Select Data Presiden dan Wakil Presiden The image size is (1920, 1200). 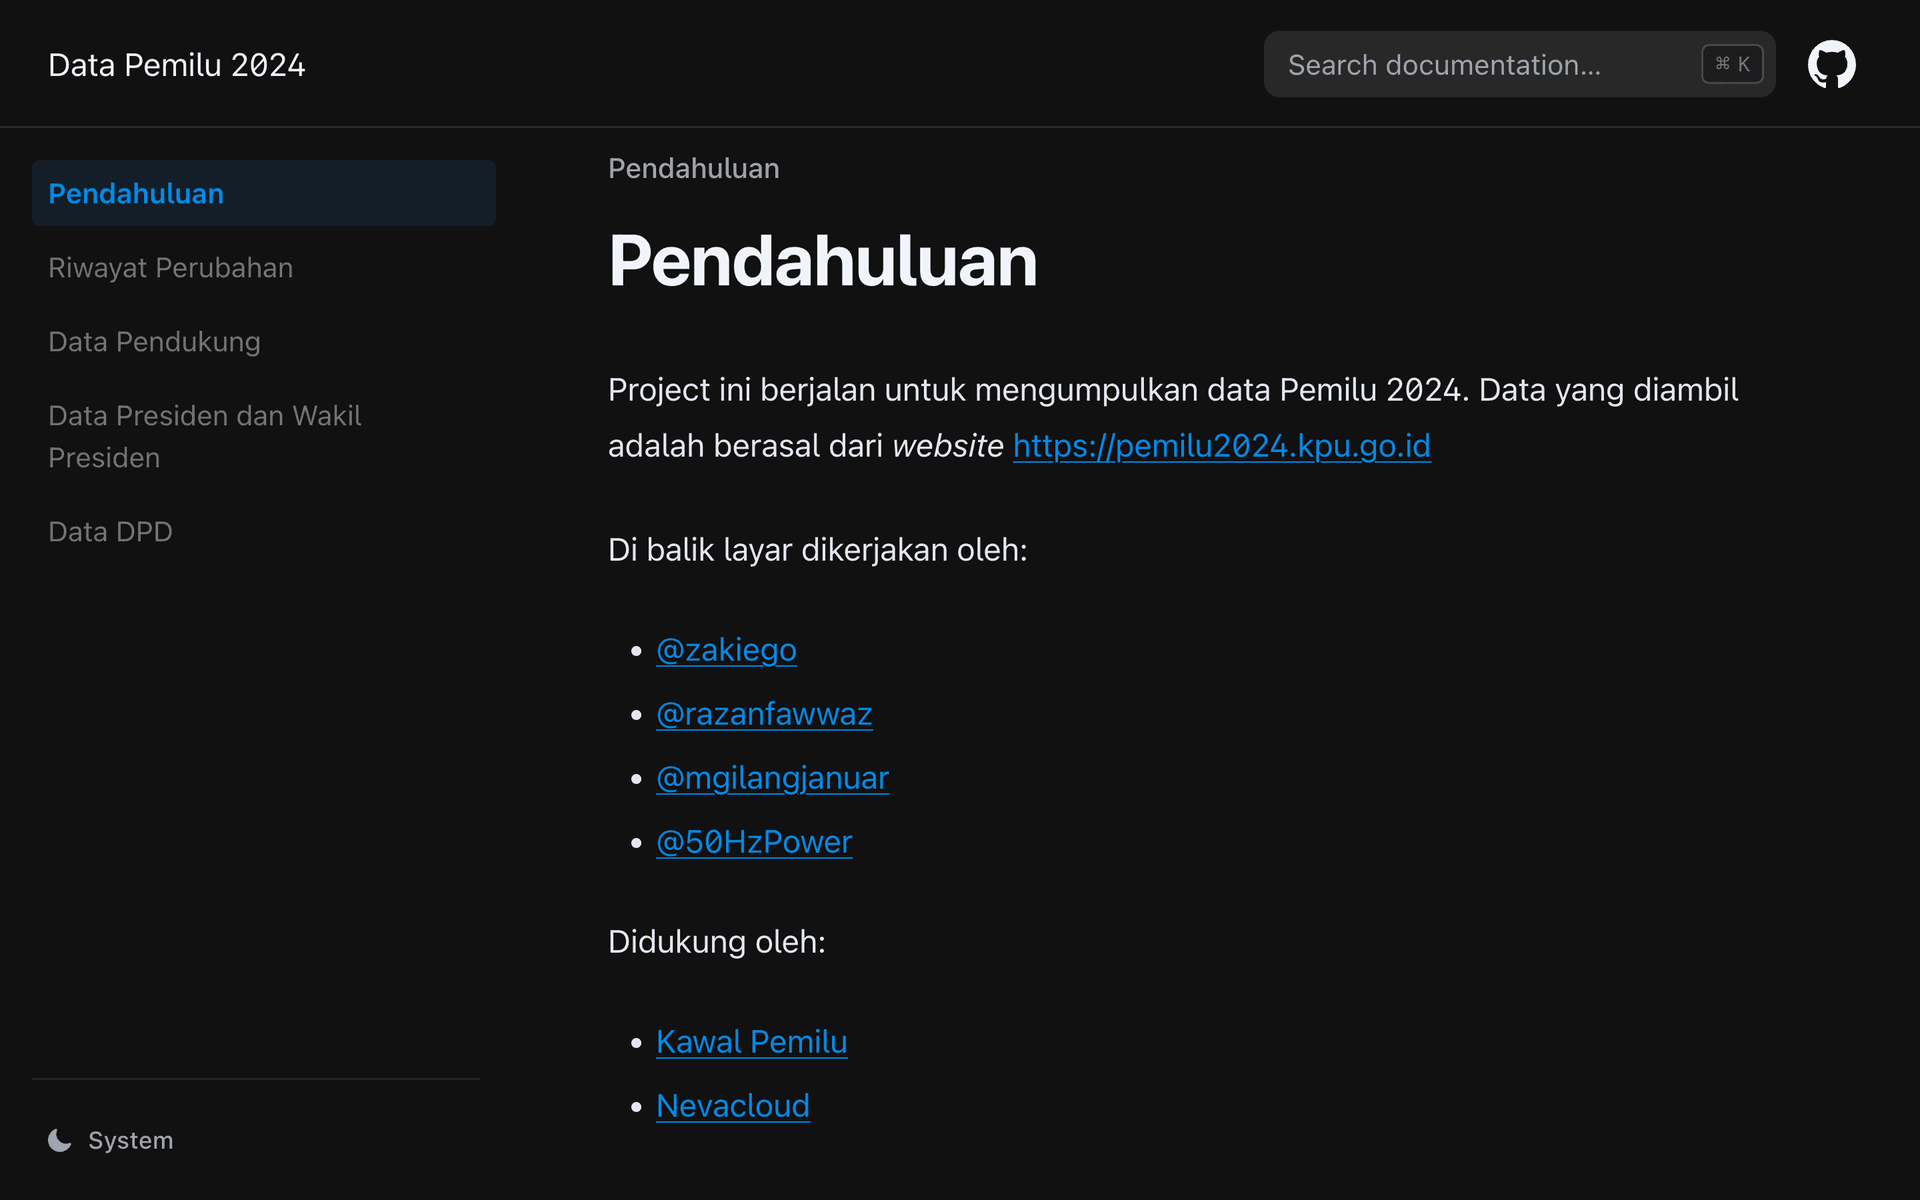pos(205,436)
